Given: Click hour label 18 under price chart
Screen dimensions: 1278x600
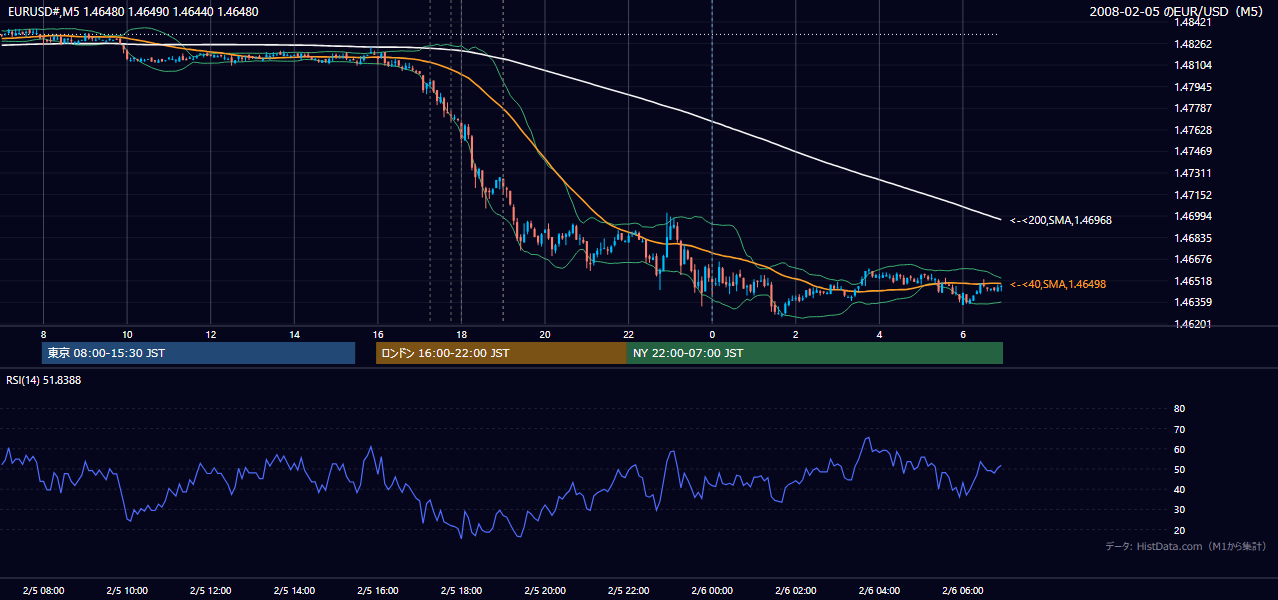Looking at the screenshot, I should (461, 334).
